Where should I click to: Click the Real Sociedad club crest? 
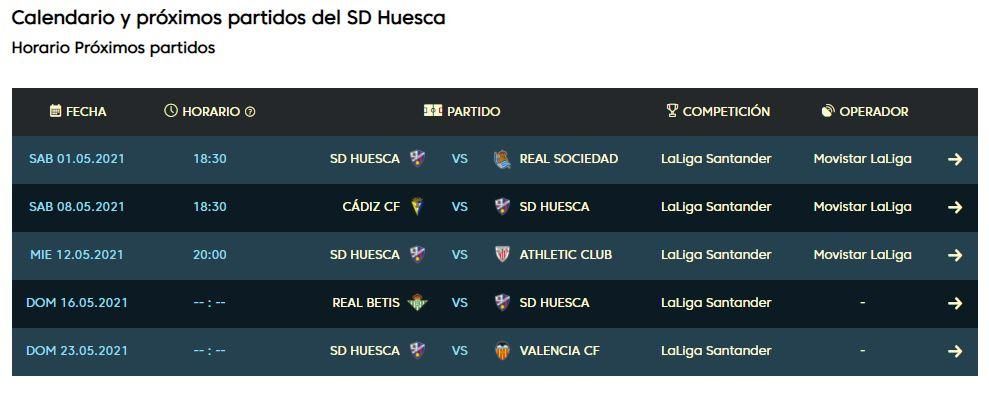tap(502, 159)
